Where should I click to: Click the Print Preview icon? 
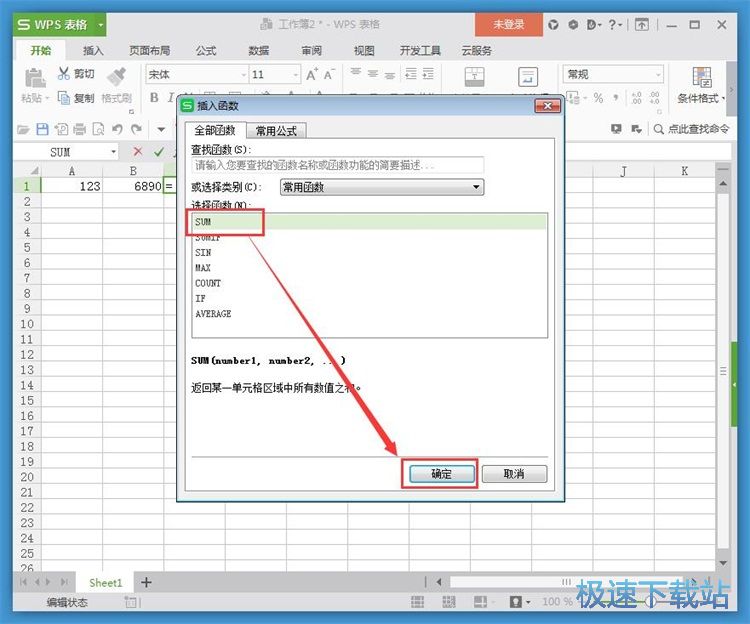(x=98, y=129)
